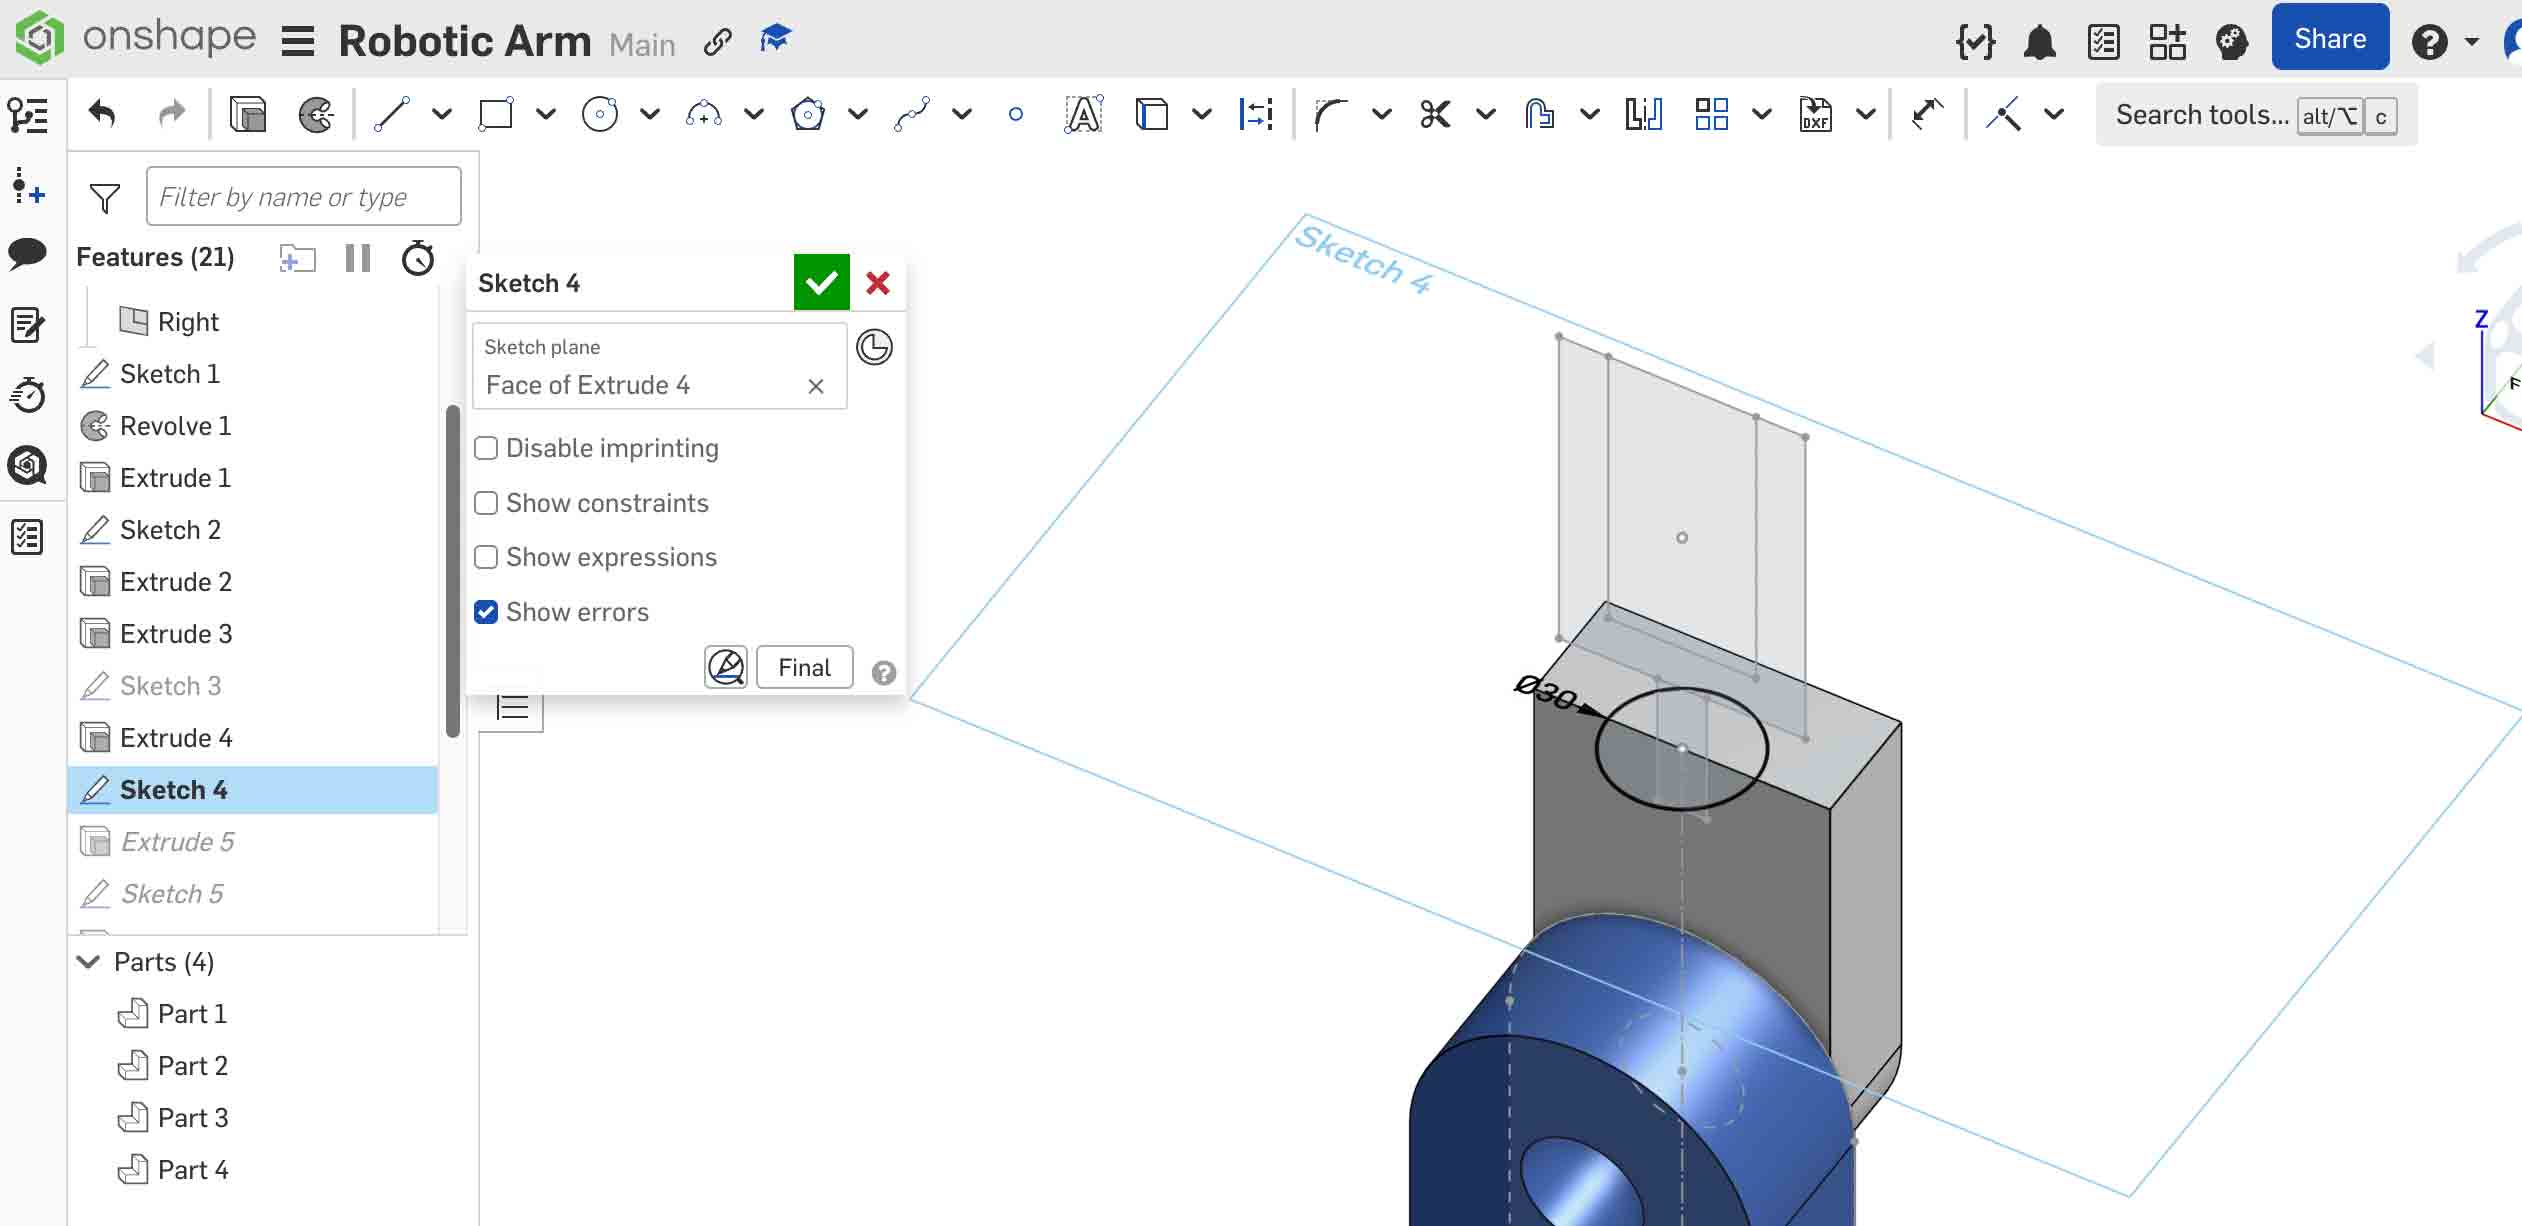Check the Show constraints box
Image resolution: width=2522 pixels, height=1226 pixels.
tap(487, 503)
